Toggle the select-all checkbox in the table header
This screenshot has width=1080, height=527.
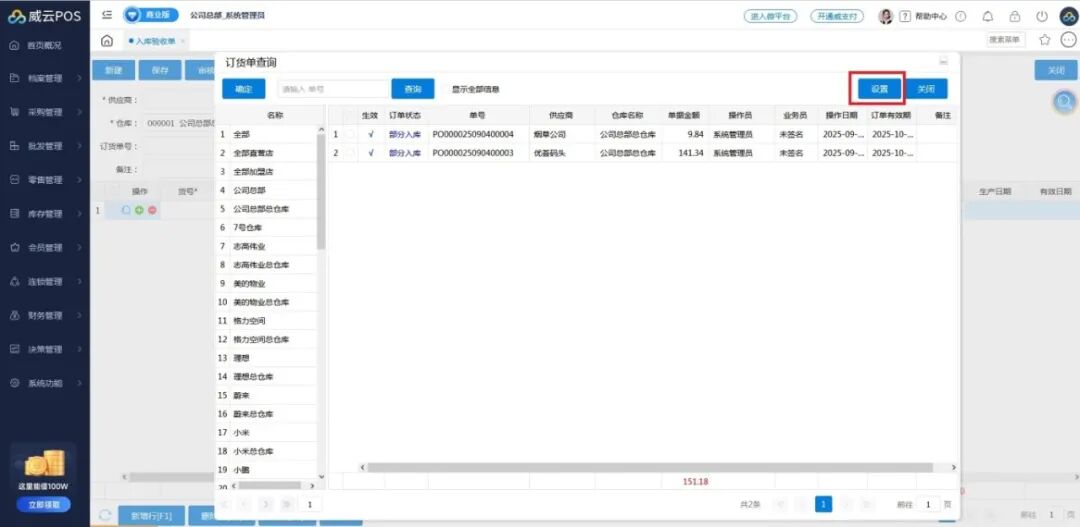(350, 116)
